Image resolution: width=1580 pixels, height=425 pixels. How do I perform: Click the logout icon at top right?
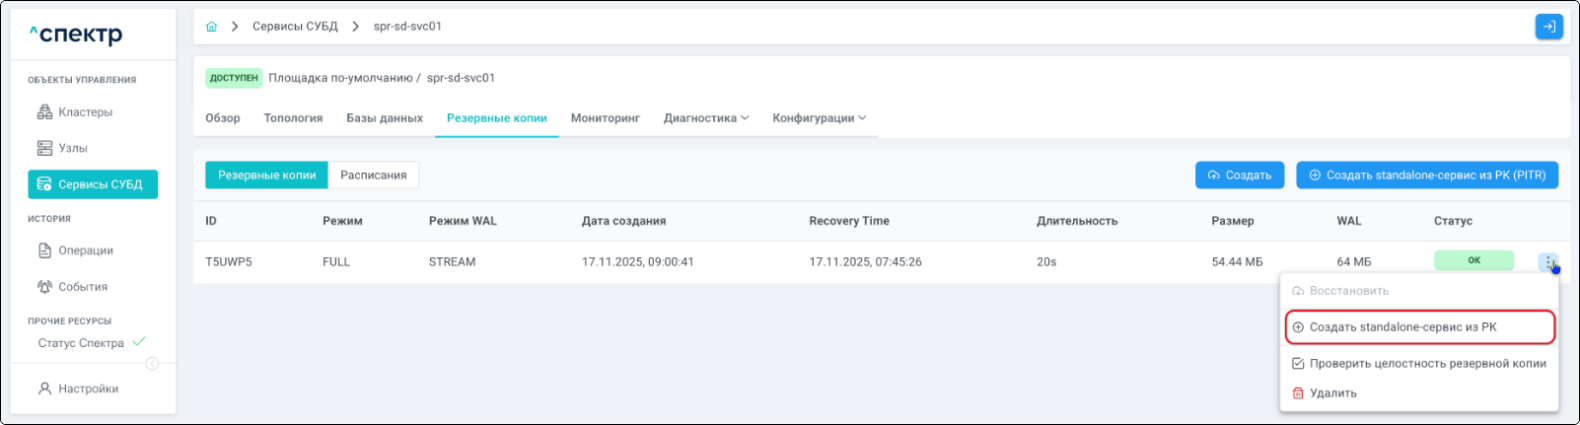1548,27
